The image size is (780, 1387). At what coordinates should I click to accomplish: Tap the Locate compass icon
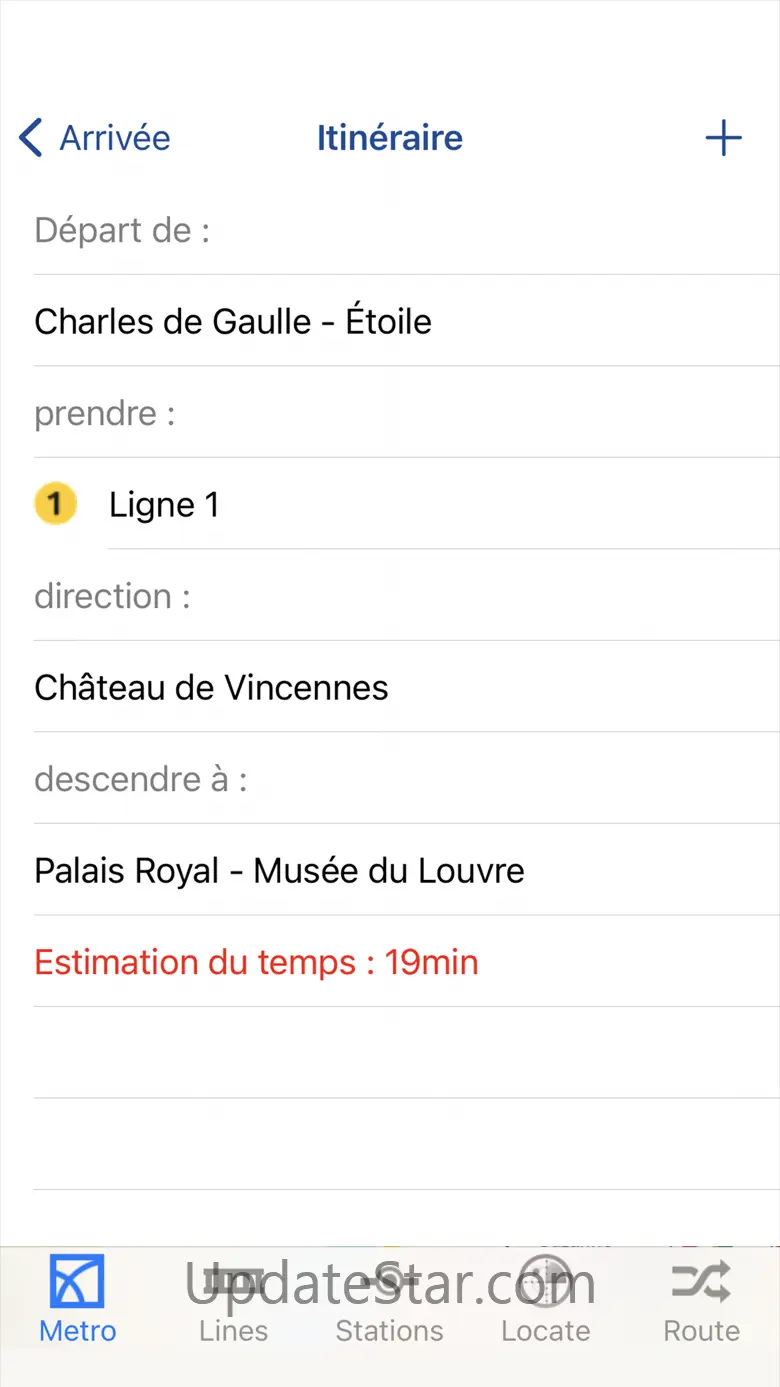[x=545, y=1281]
